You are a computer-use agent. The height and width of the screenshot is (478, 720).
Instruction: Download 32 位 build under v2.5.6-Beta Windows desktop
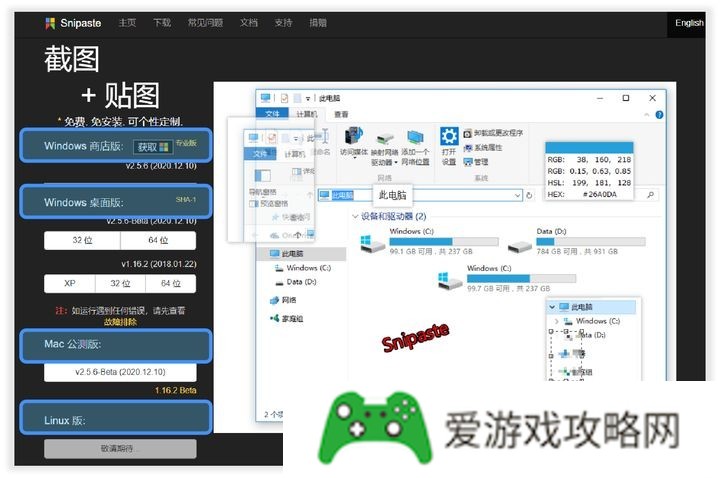pyautogui.click(x=82, y=240)
